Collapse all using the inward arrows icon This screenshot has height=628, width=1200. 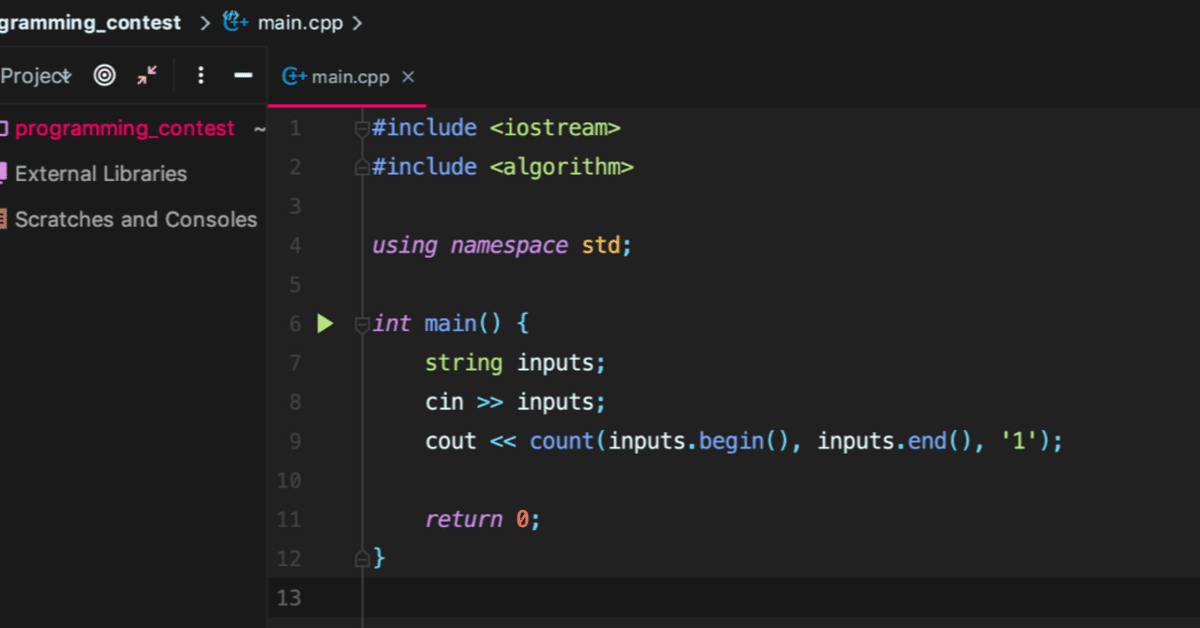tap(147, 75)
